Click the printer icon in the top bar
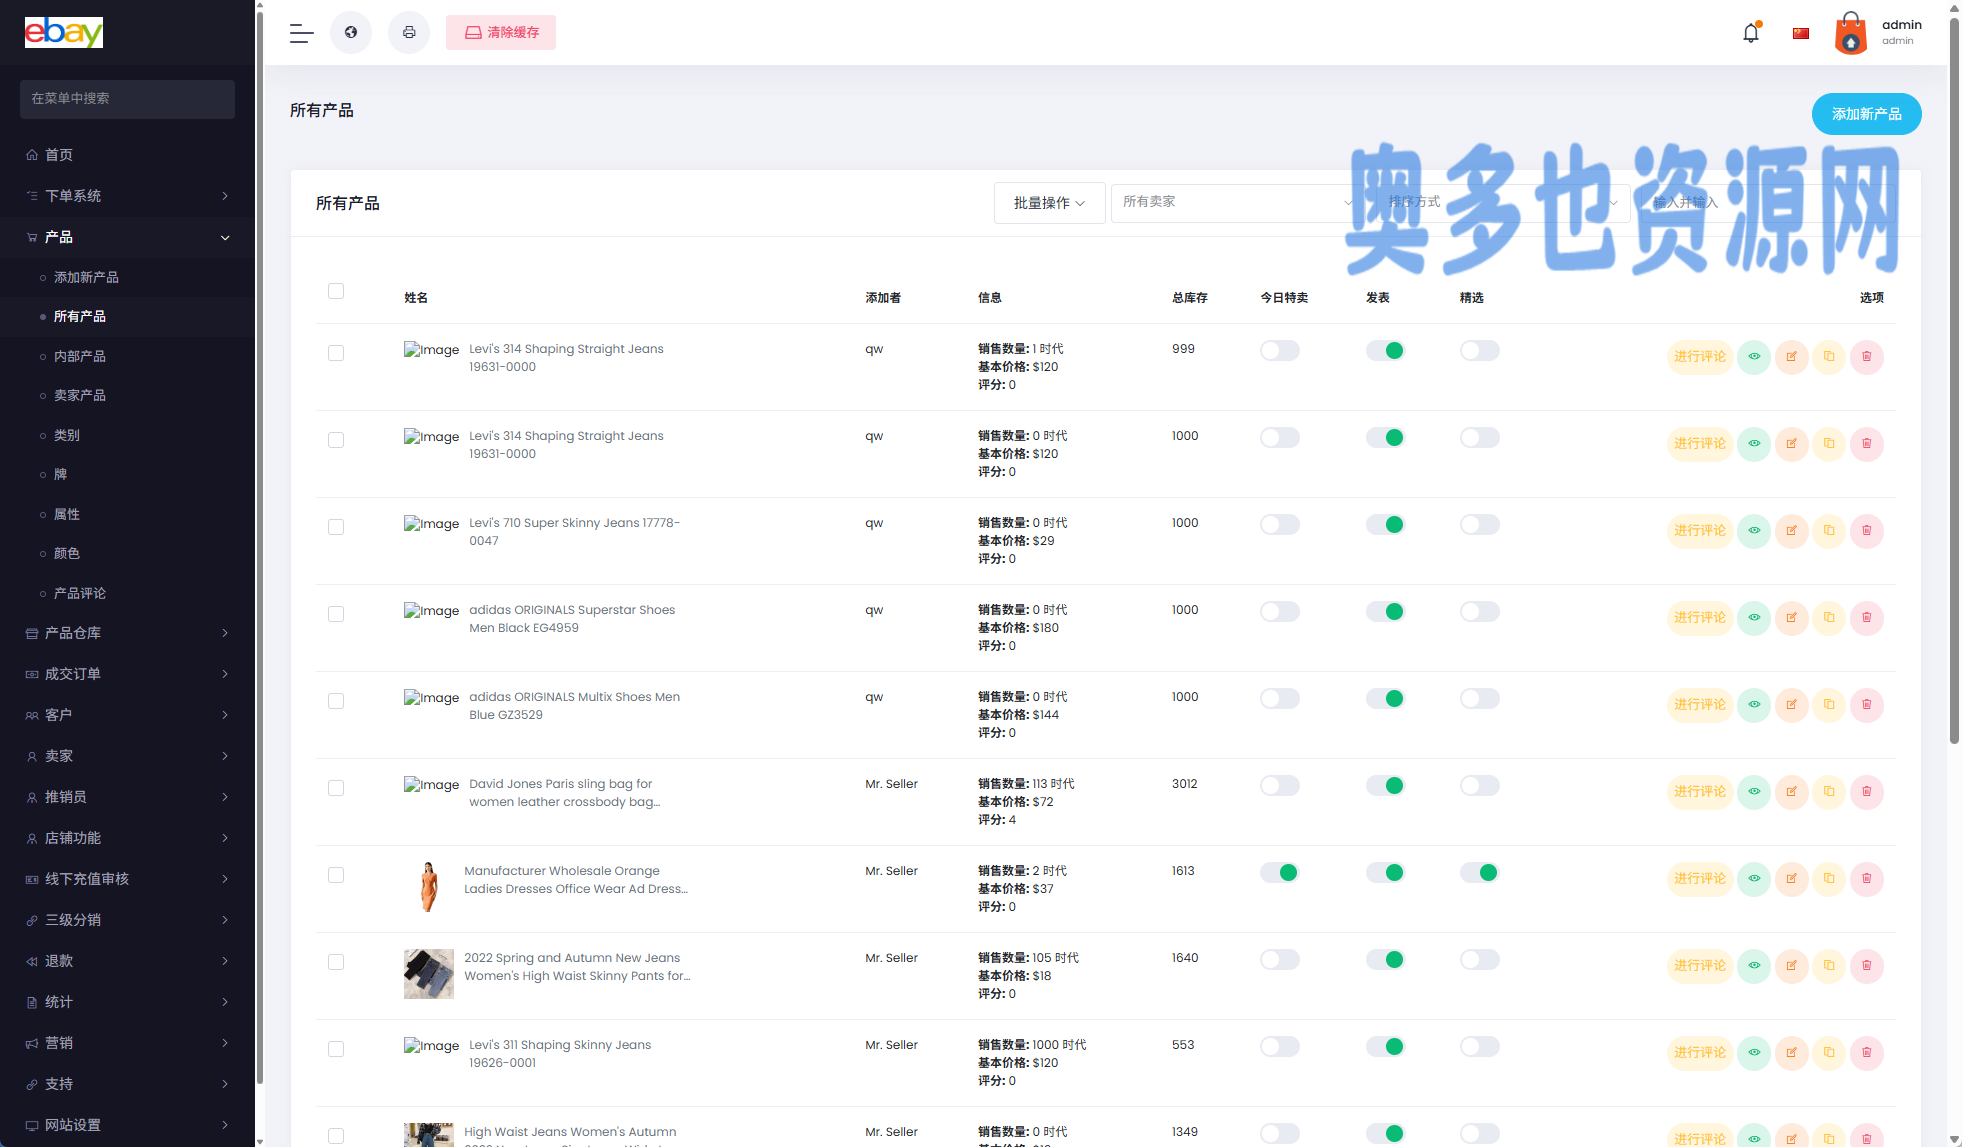Image resolution: width=1962 pixels, height=1147 pixels. (x=409, y=32)
